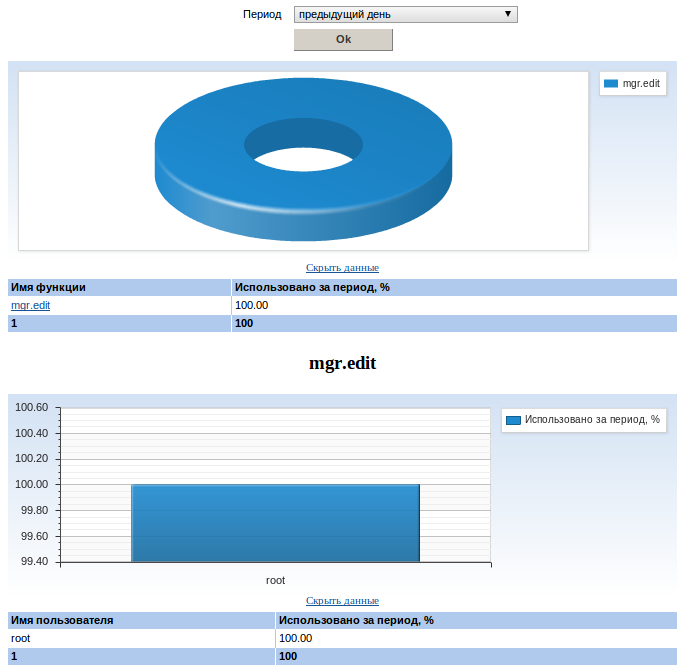Click the bar chart legend color swatch

[x=514, y=420]
